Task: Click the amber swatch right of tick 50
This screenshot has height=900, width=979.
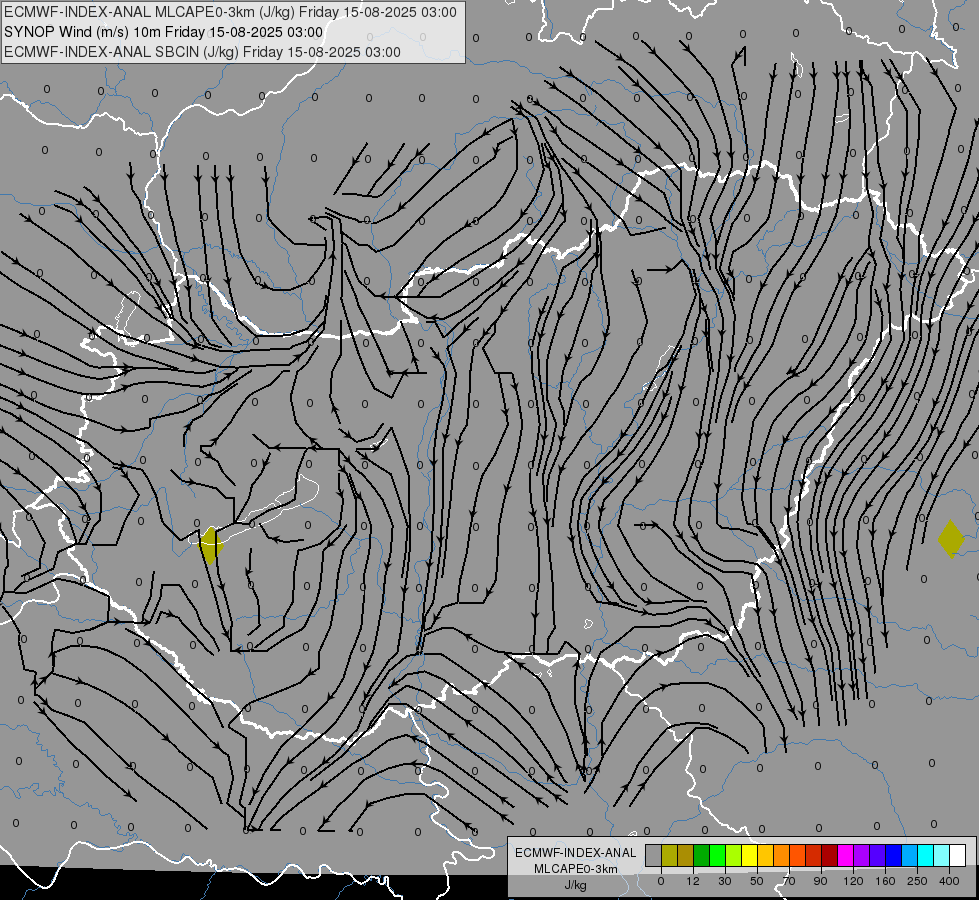Action: (765, 855)
